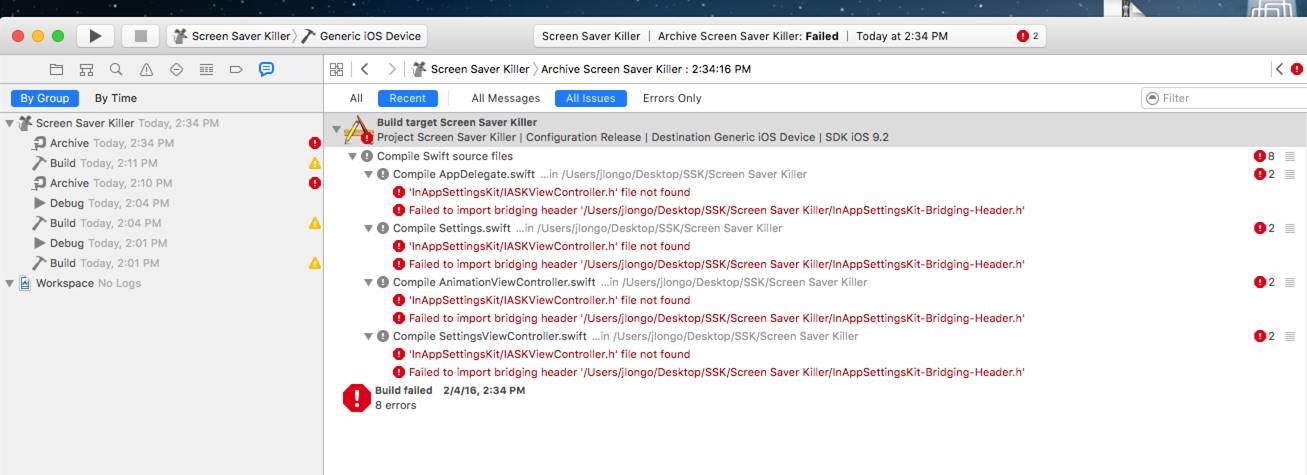Viewport: 1307px width, 475px height.
Task: Open the Test navigator diamond icon
Action: tap(176, 69)
